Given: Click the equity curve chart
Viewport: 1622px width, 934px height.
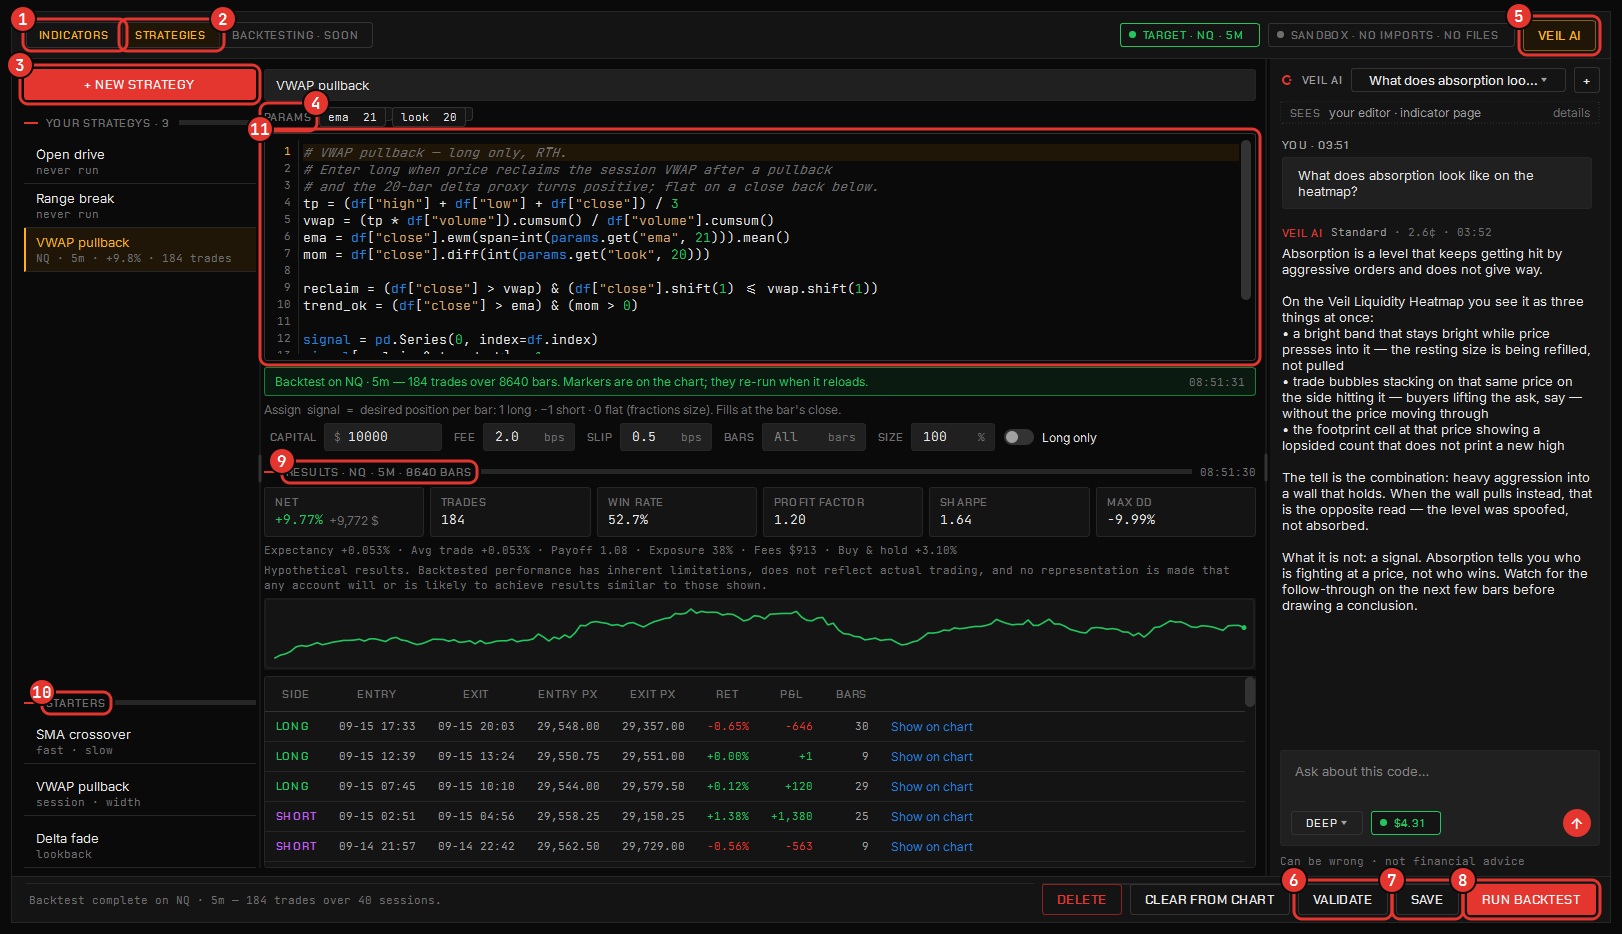Looking at the screenshot, I should pos(759,634).
